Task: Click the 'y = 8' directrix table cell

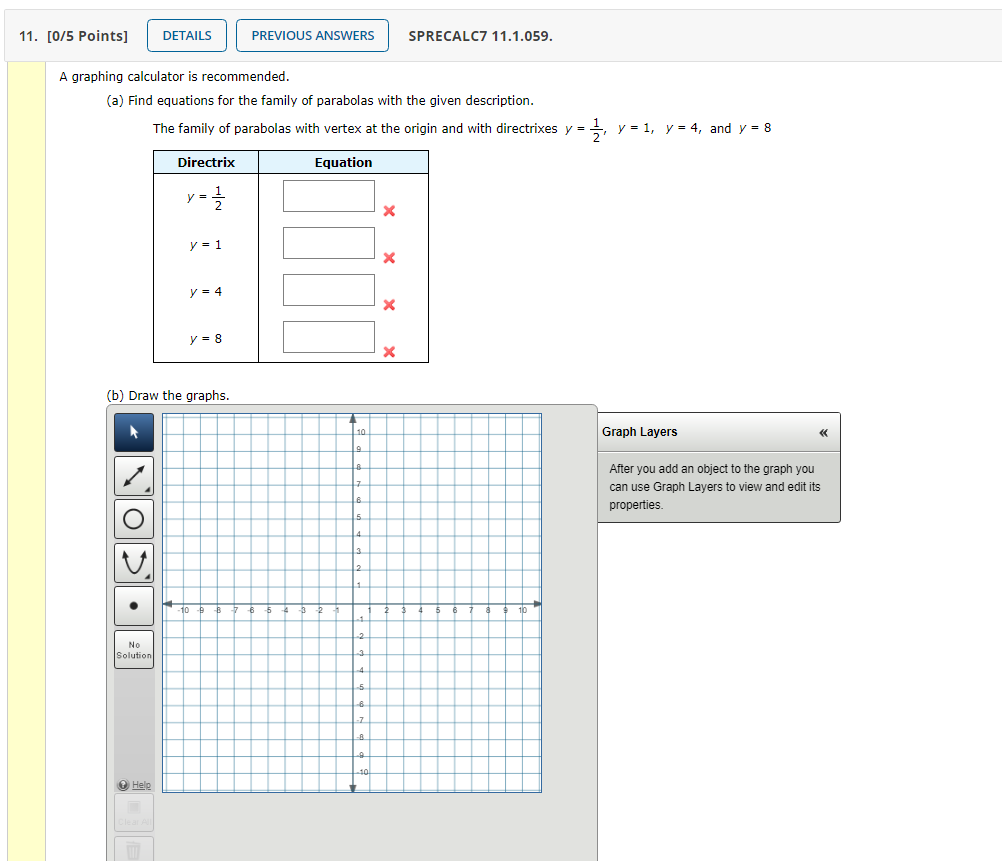Action: 206,339
